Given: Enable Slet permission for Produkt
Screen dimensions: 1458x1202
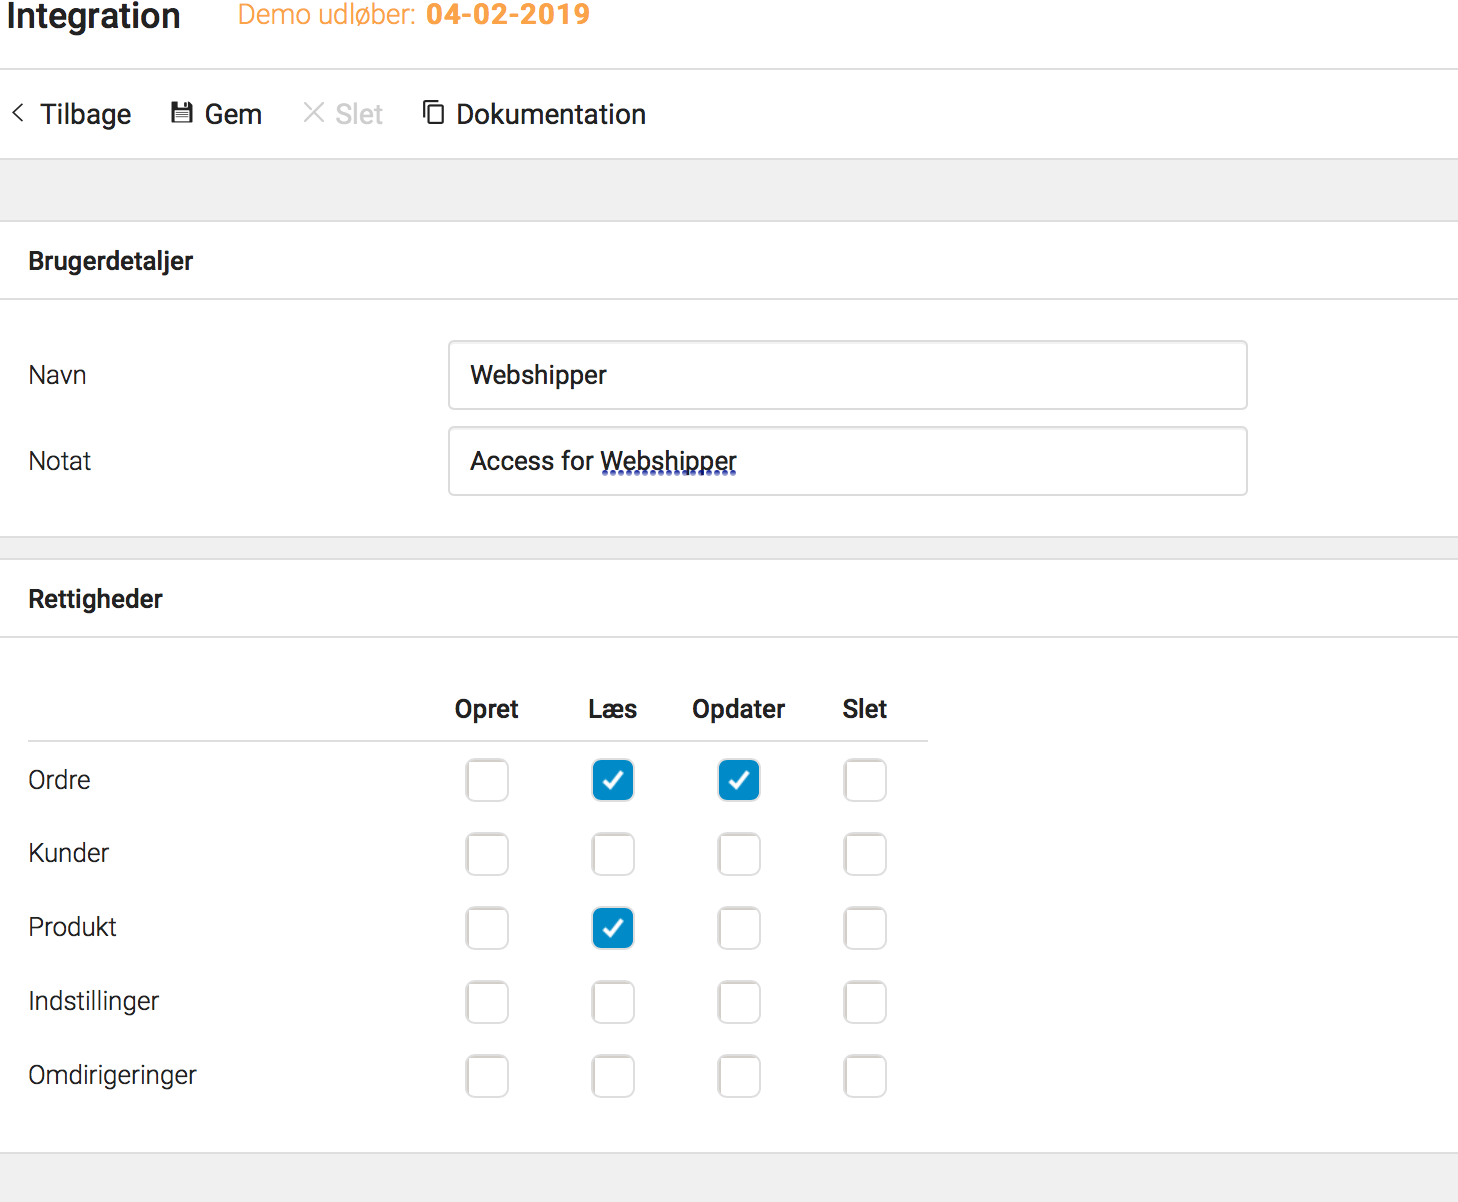Looking at the screenshot, I should 865,928.
